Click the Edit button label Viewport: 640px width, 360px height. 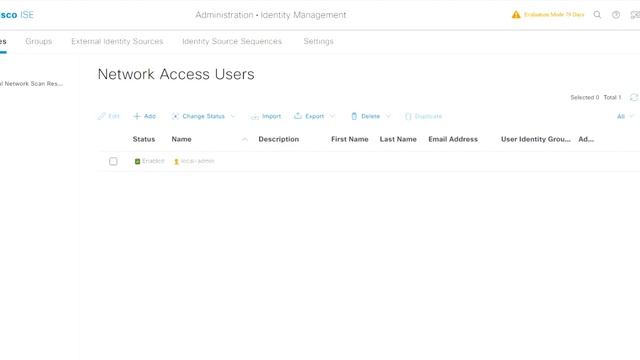pyautogui.click(x=114, y=116)
